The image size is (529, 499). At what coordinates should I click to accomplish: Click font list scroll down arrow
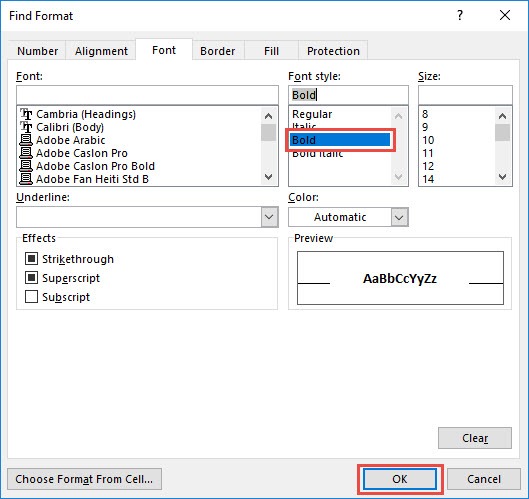click(269, 176)
